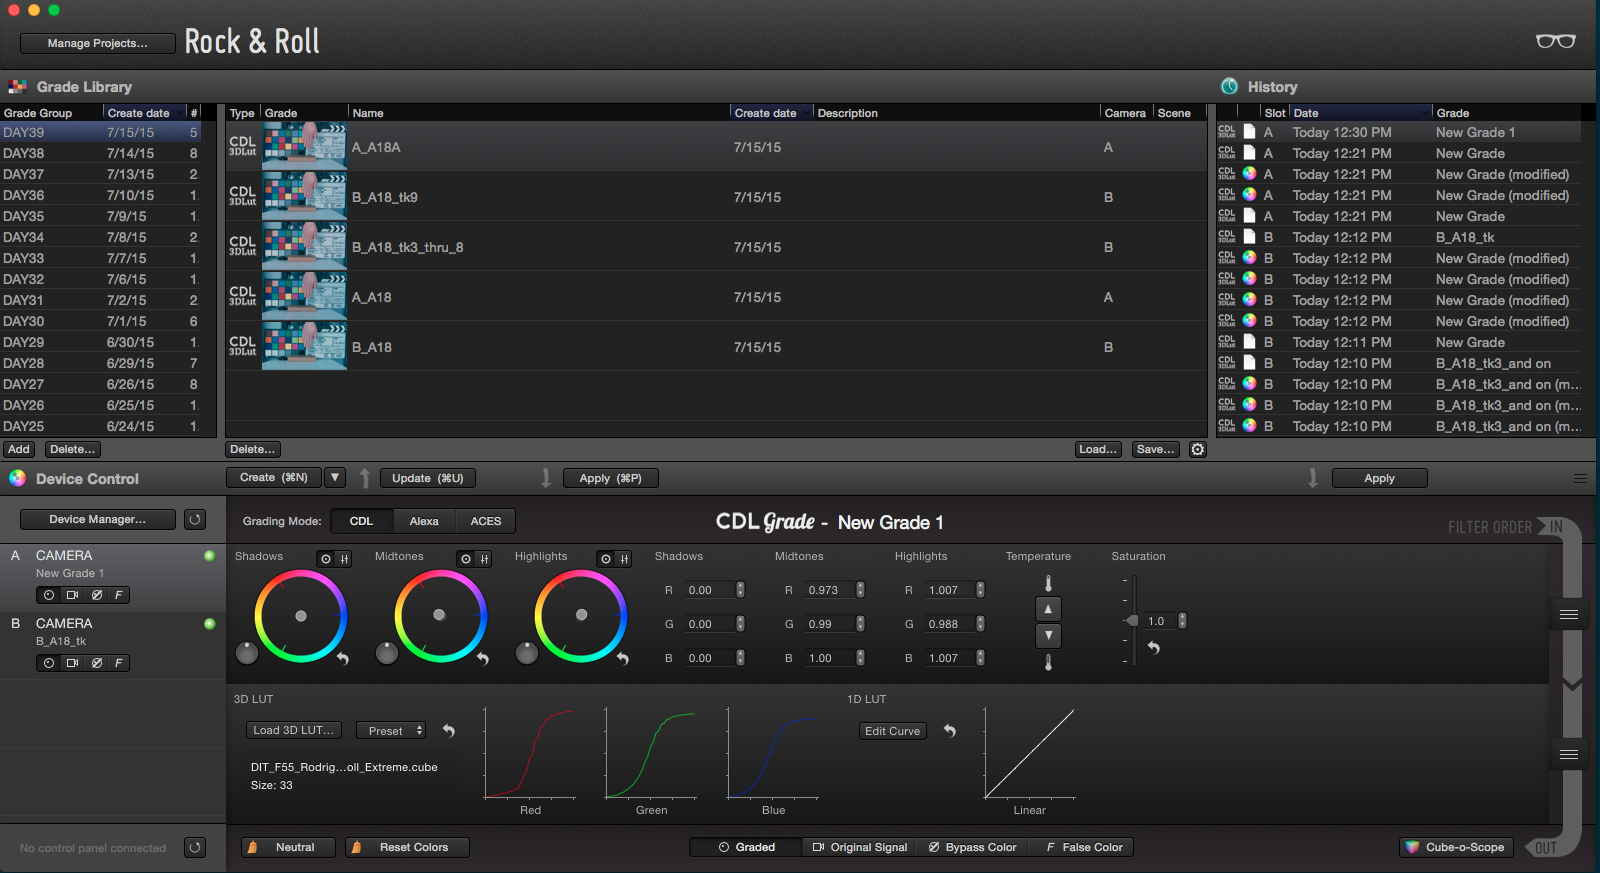The image size is (1600, 873).
Task: Select the ACES grading mode
Action: (486, 521)
